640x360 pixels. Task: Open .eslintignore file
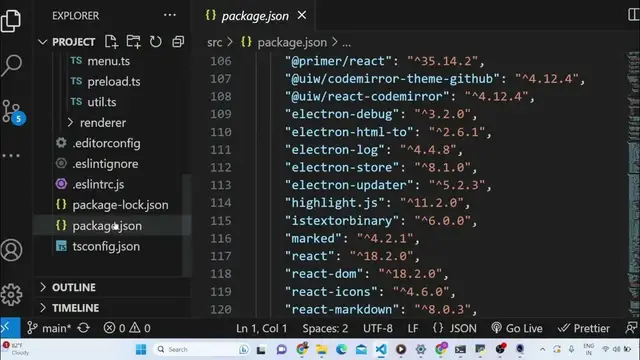coord(105,164)
